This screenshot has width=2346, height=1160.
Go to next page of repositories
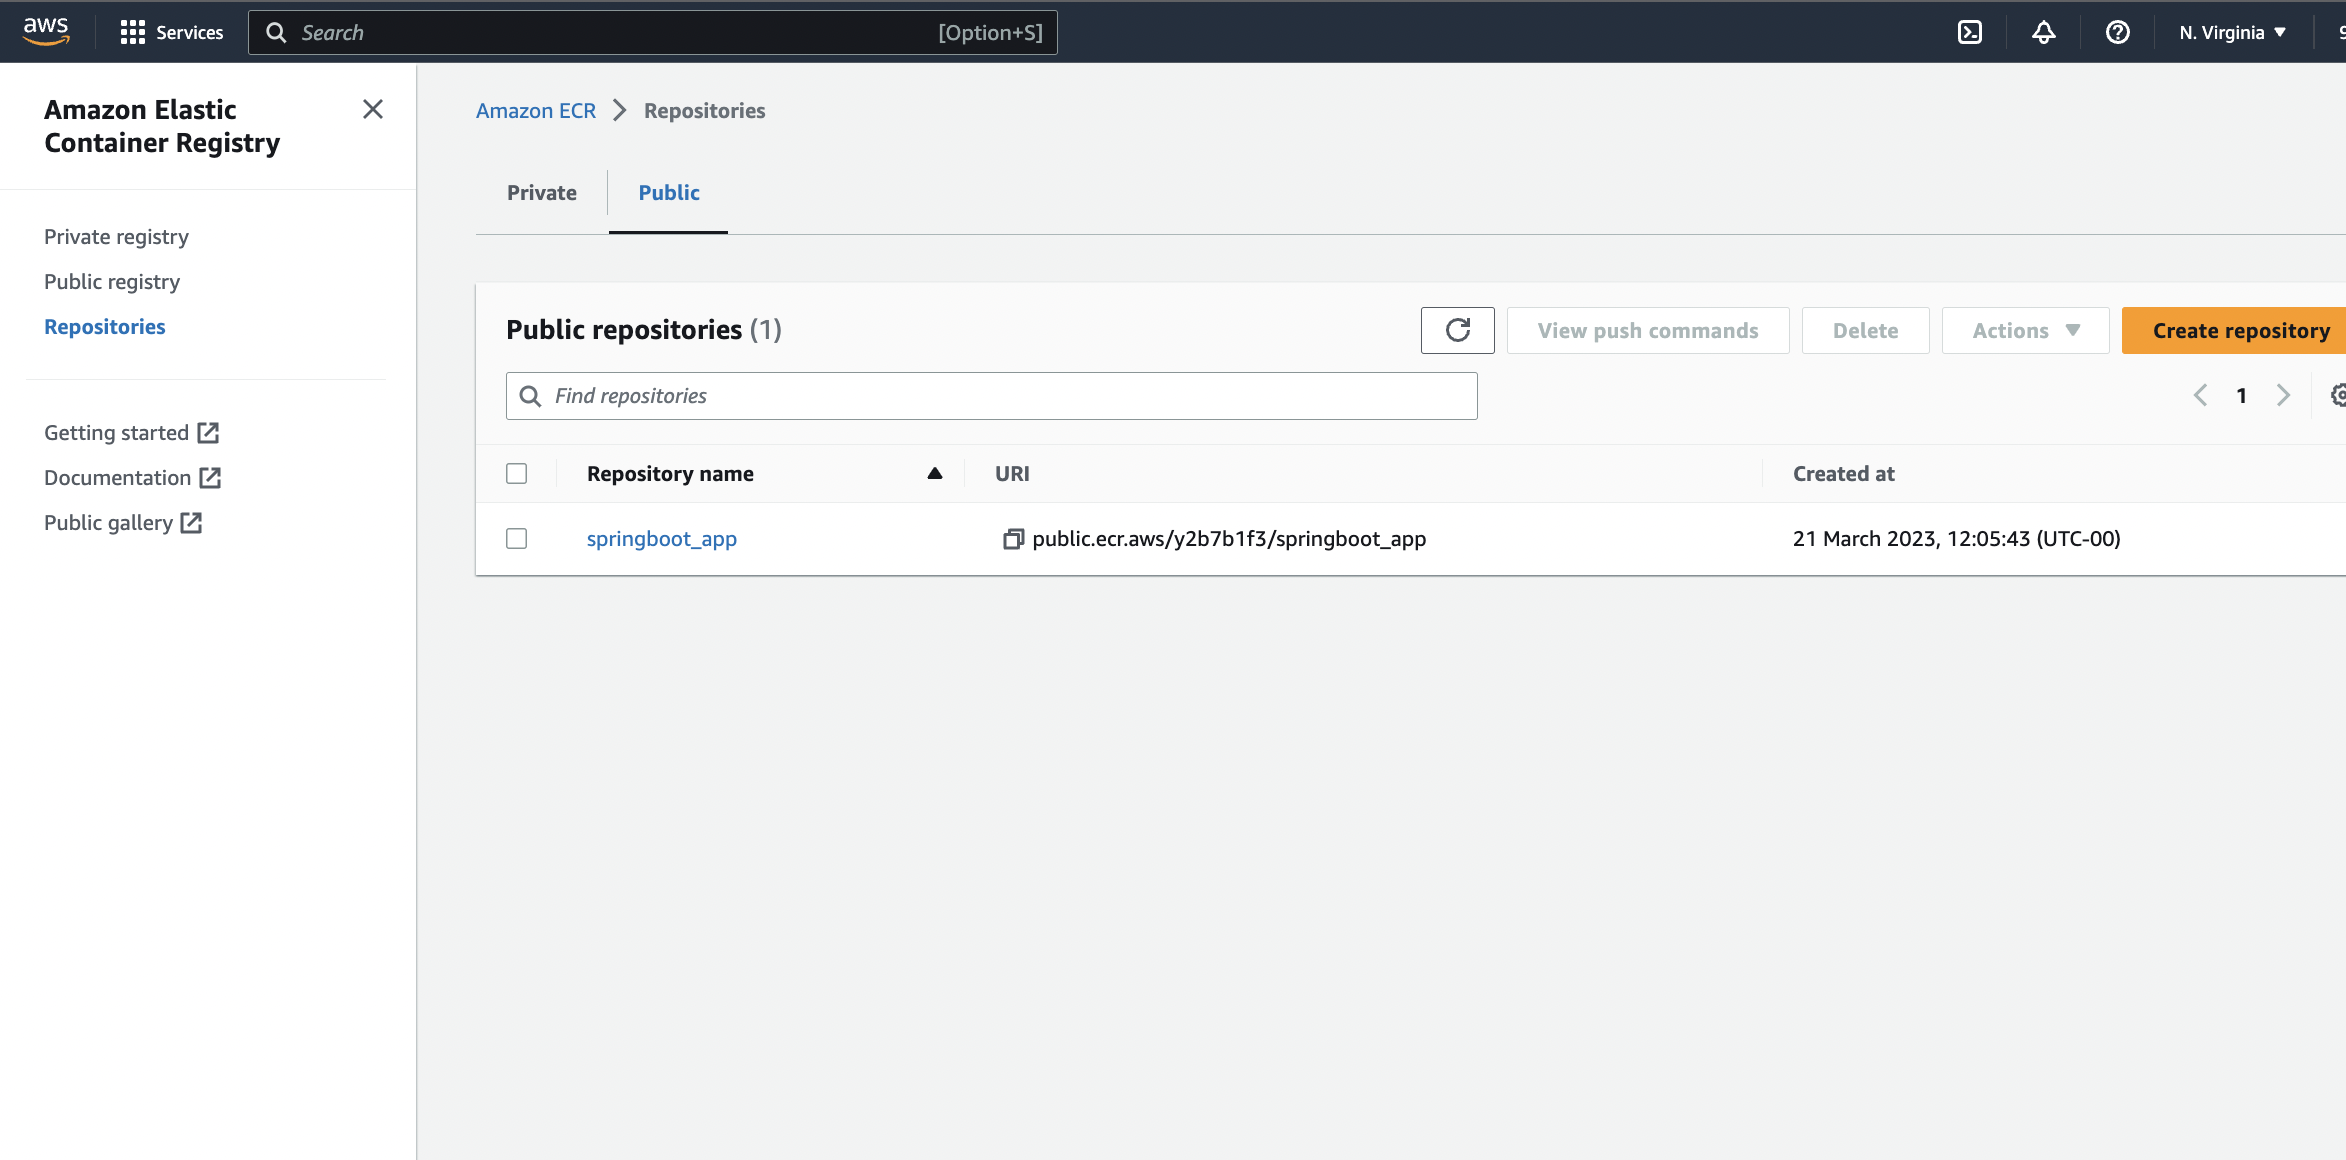[2283, 395]
